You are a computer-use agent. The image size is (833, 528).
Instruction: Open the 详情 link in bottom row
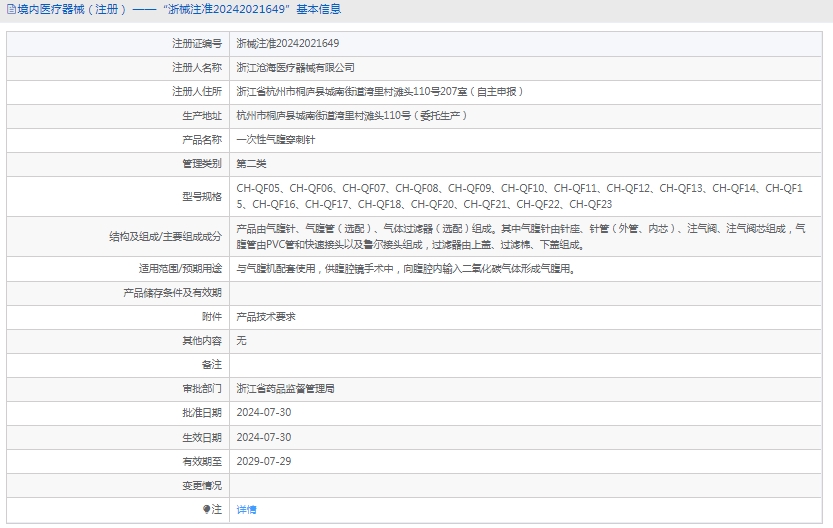(x=246, y=509)
